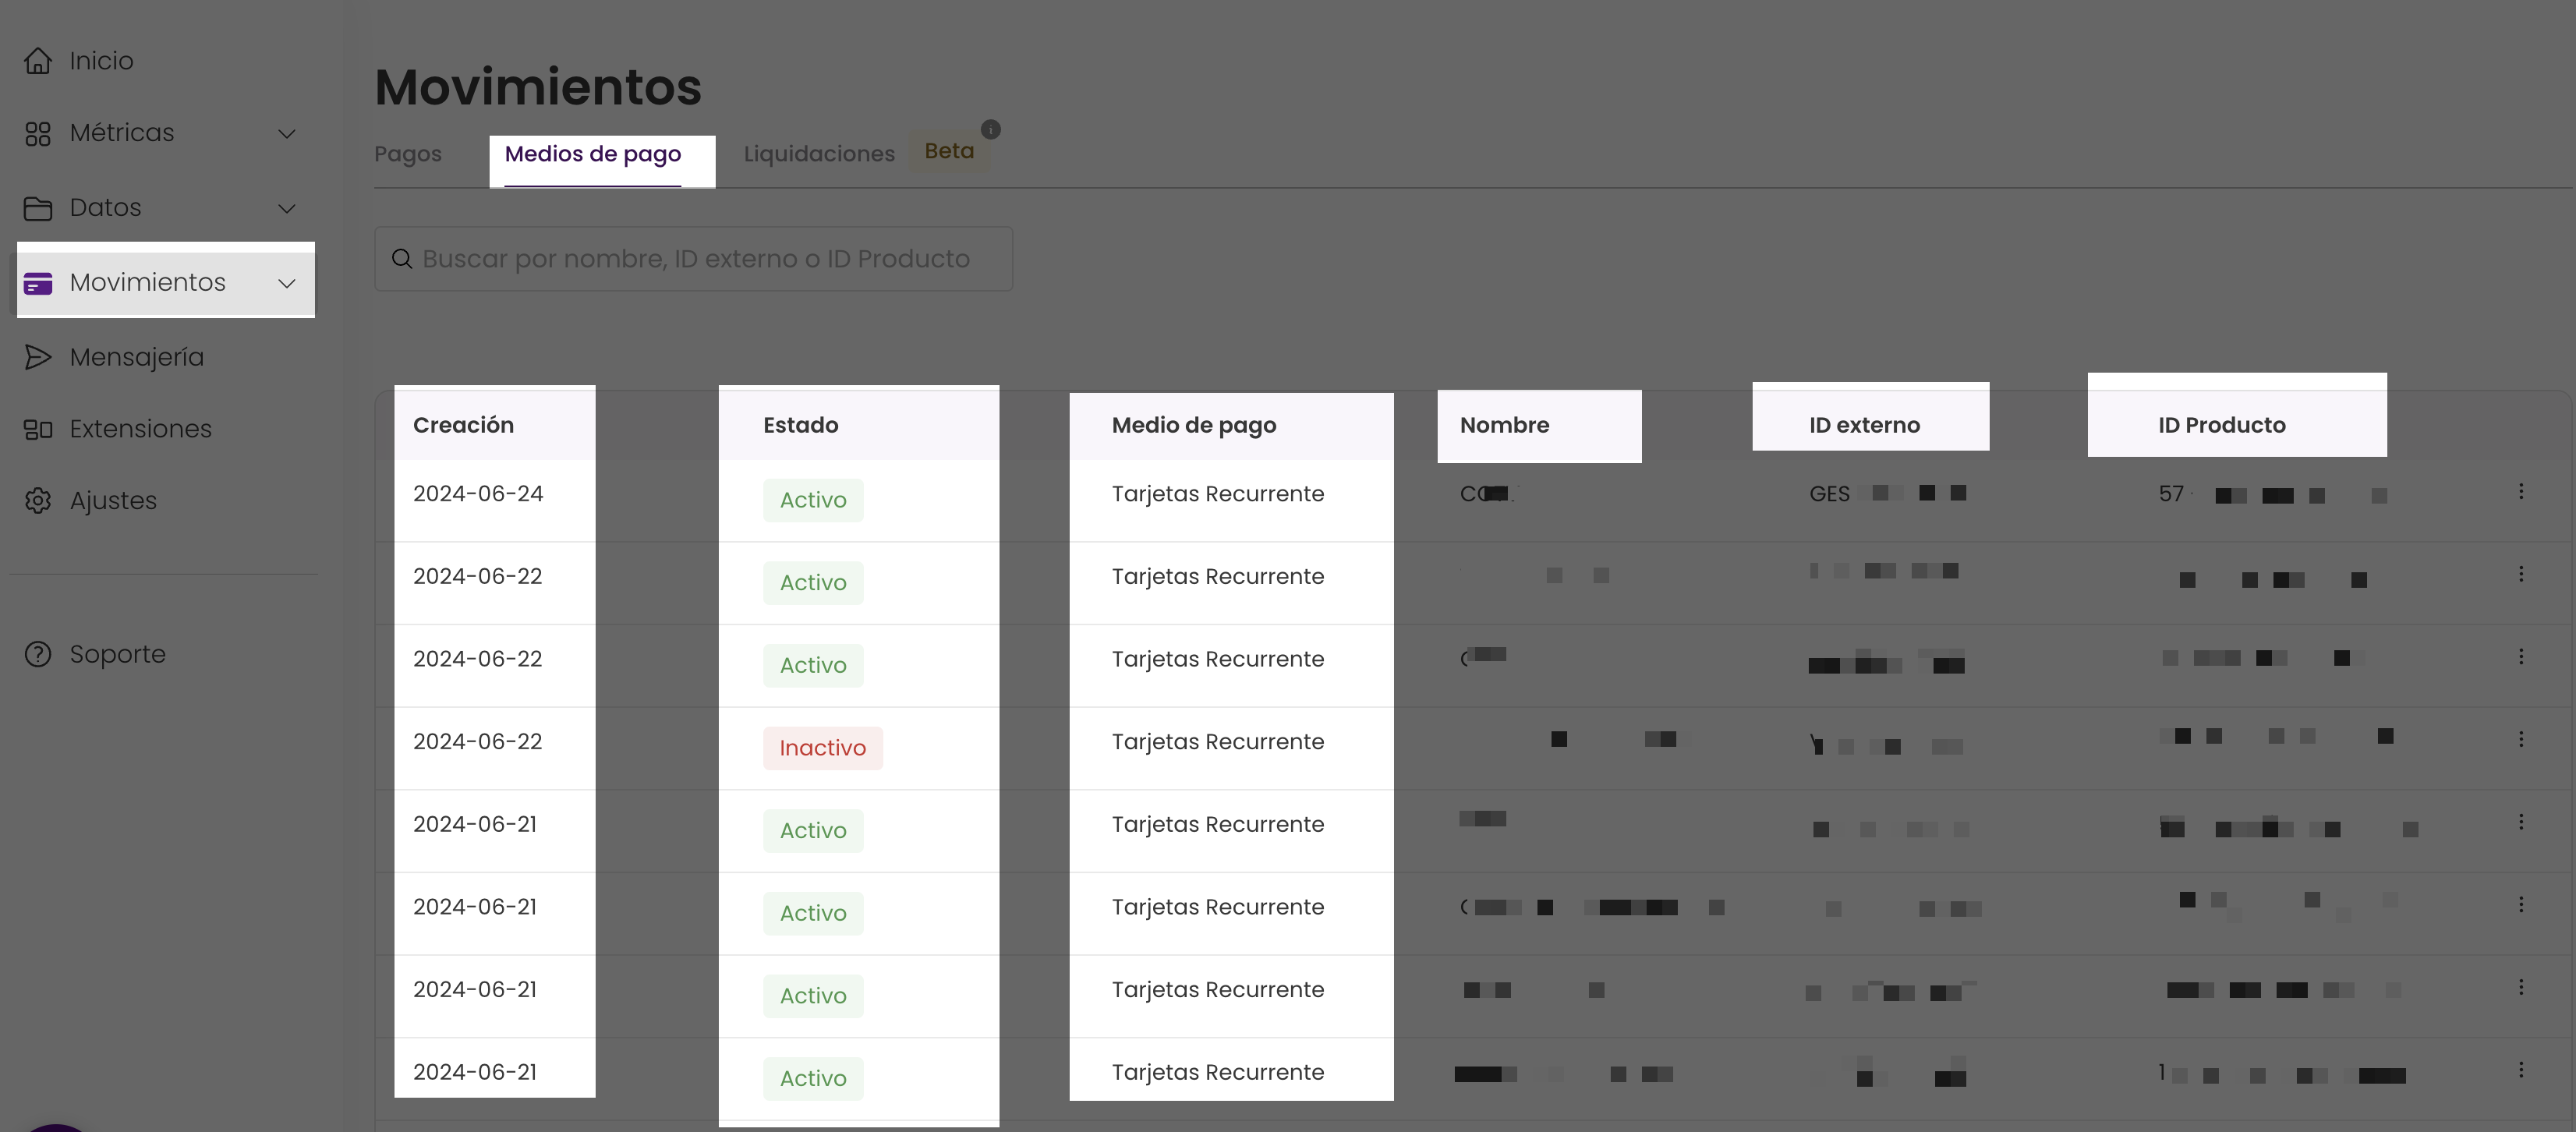Click the Beta badge
The height and width of the screenshot is (1132, 2576).
[949, 151]
